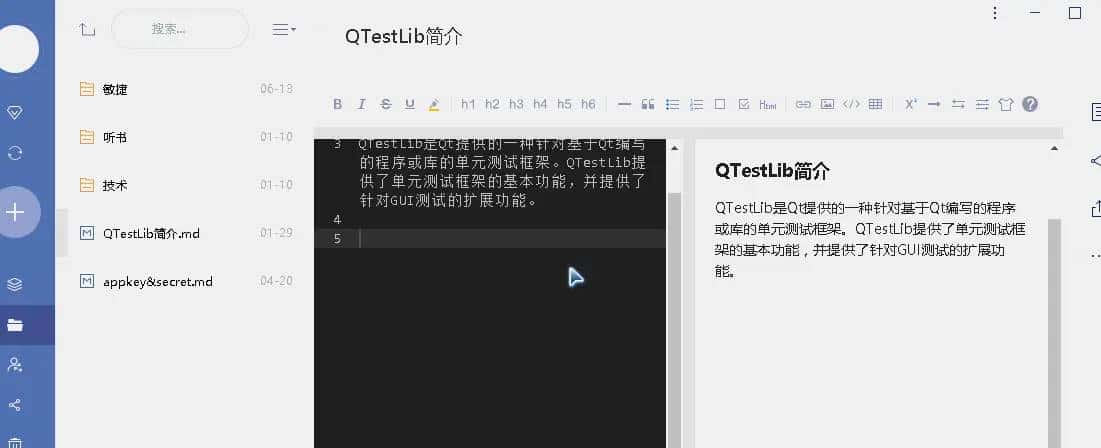Insert an image
The image size is (1101, 448).
coord(828,105)
